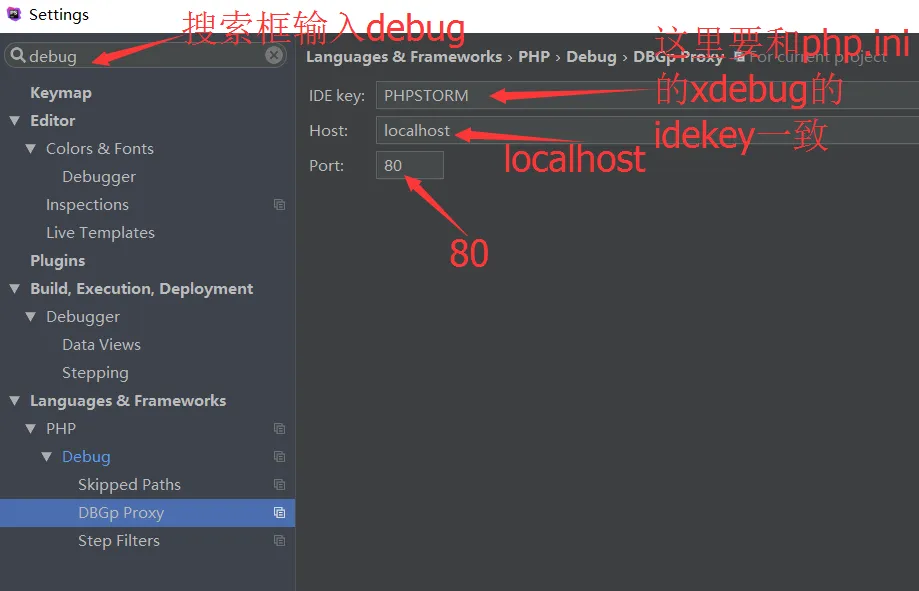This screenshot has height=591, width=919.
Task: Open the Plugins settings page
Action: pyautogui.click(x=57, y=261)
